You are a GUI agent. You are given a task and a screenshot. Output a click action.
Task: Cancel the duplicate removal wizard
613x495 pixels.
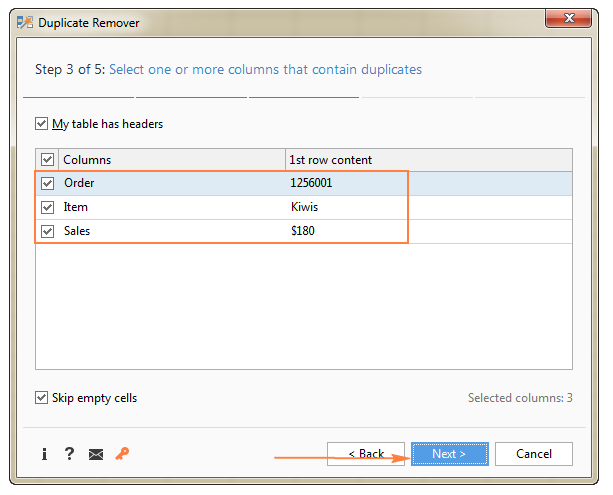point(533,454)
